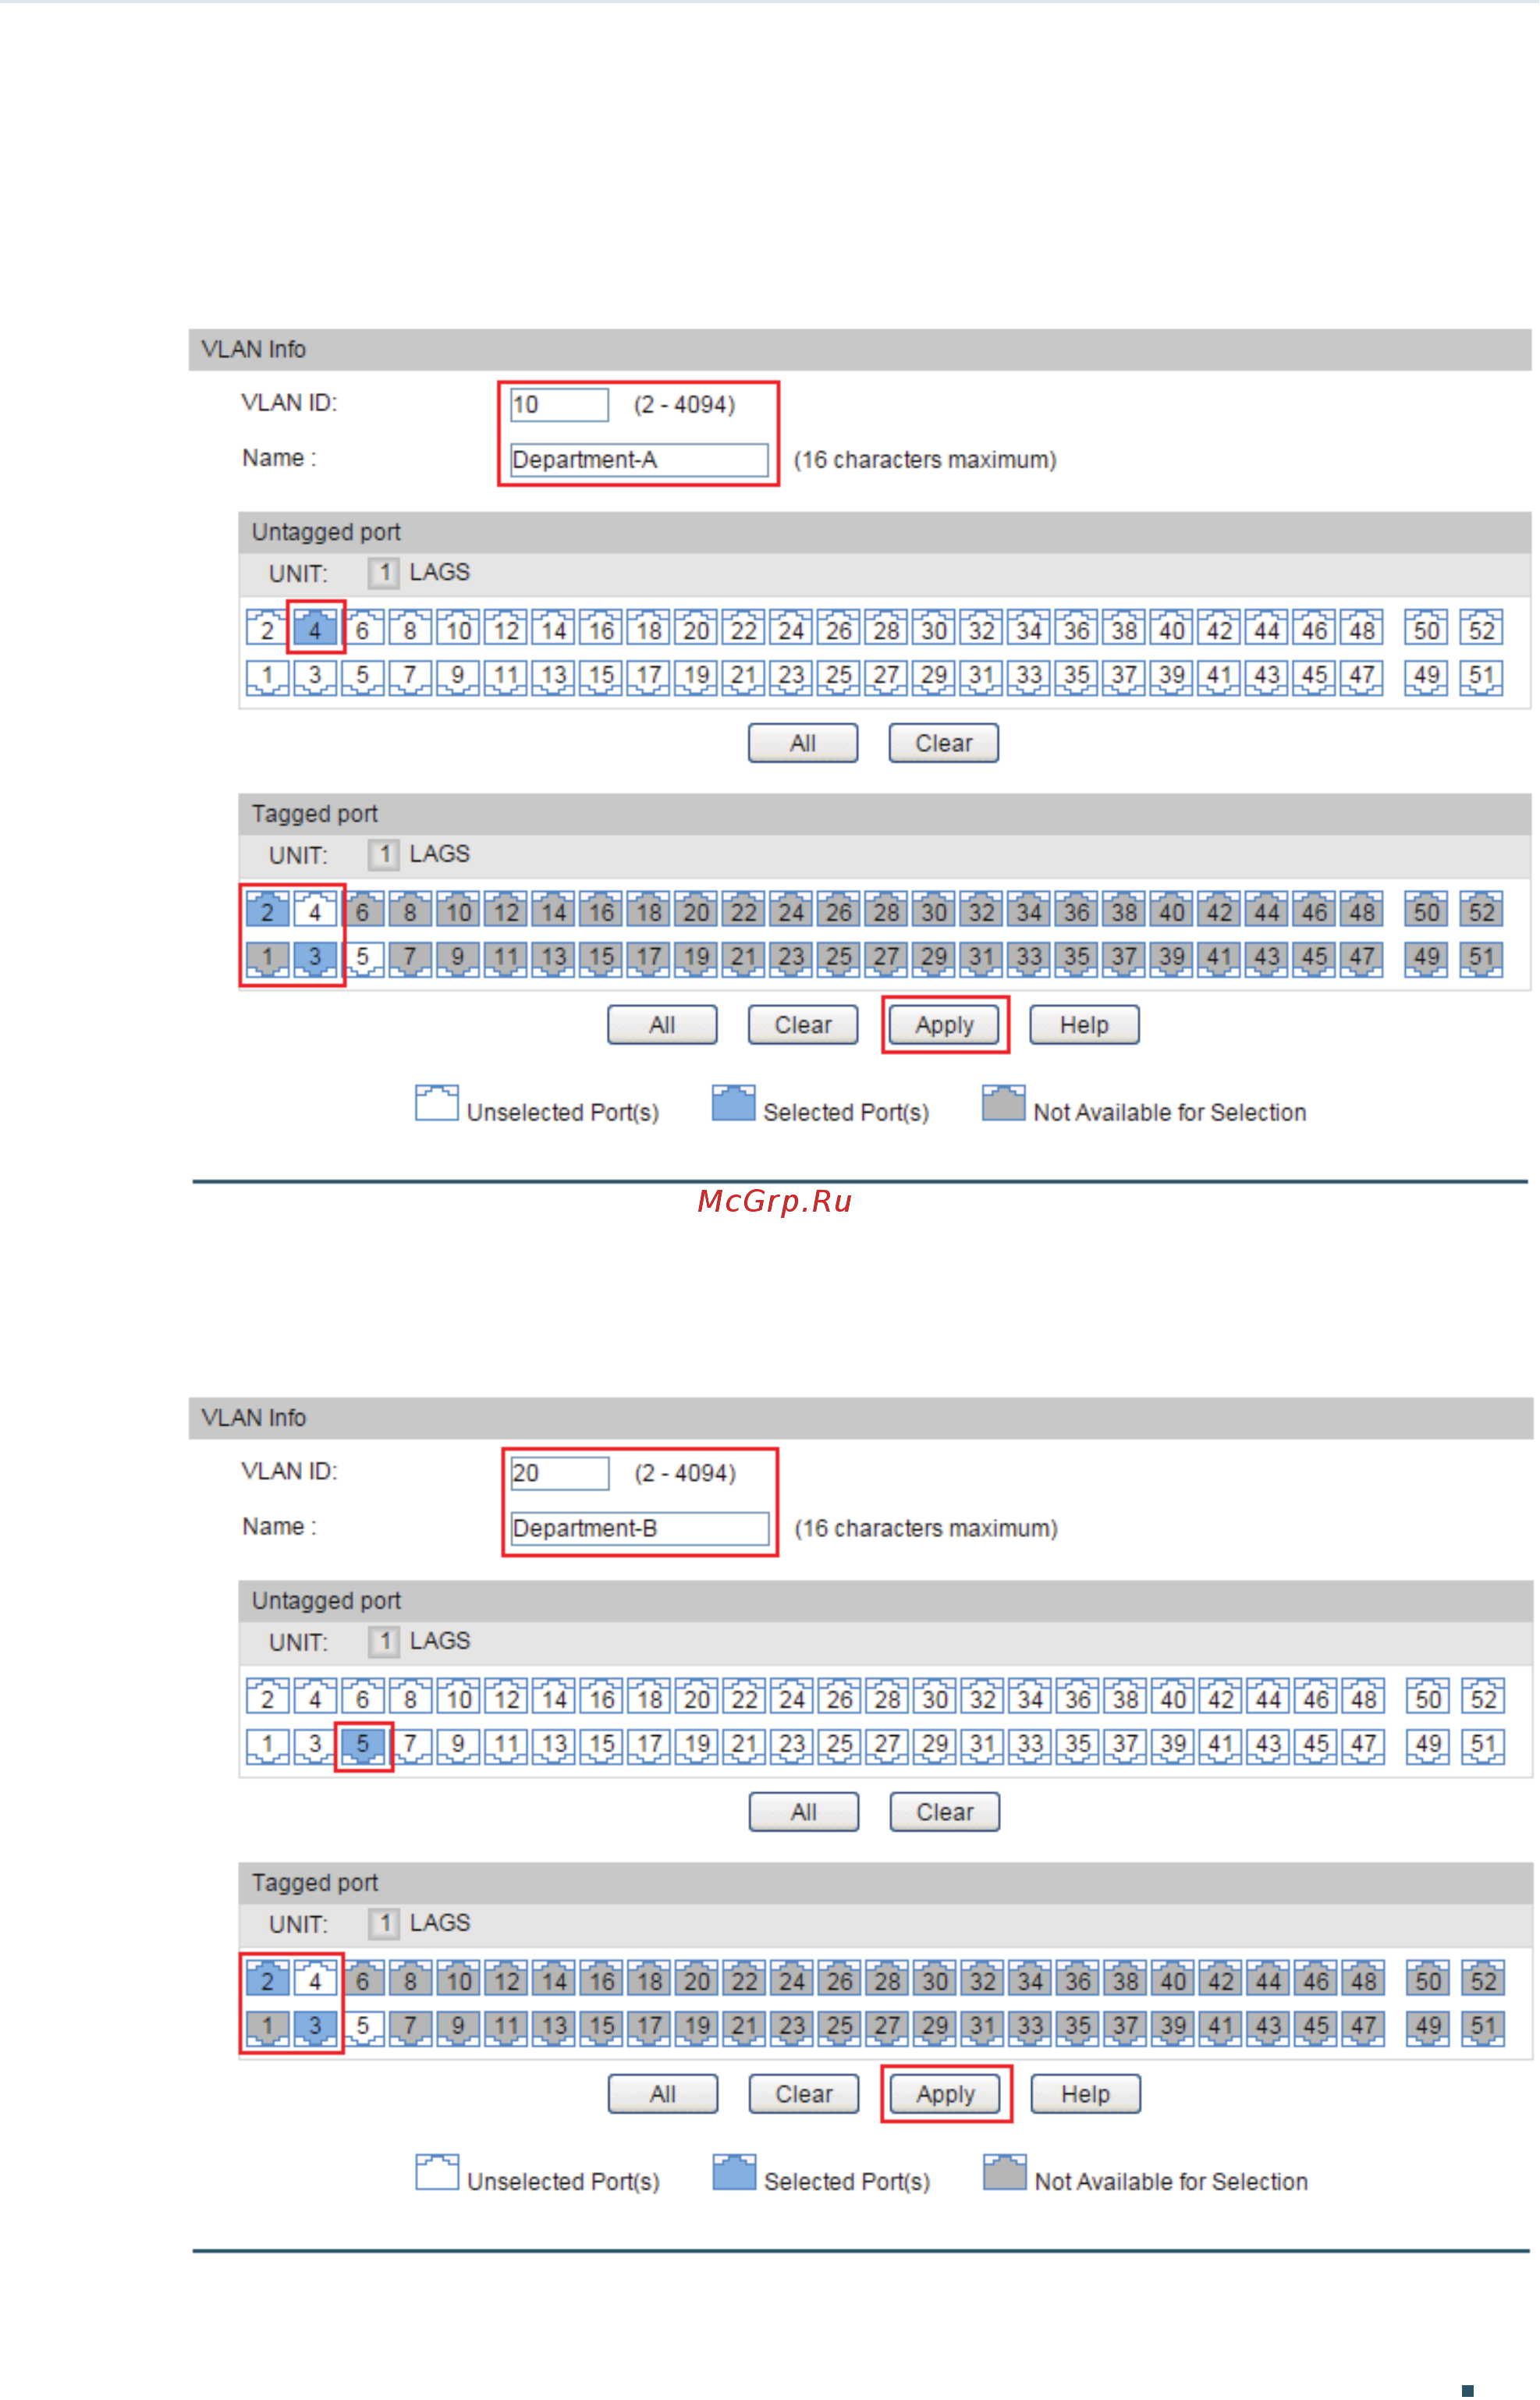Apply the Department-B VLAN settings

pyautogui.click(x=945, y=2094)
